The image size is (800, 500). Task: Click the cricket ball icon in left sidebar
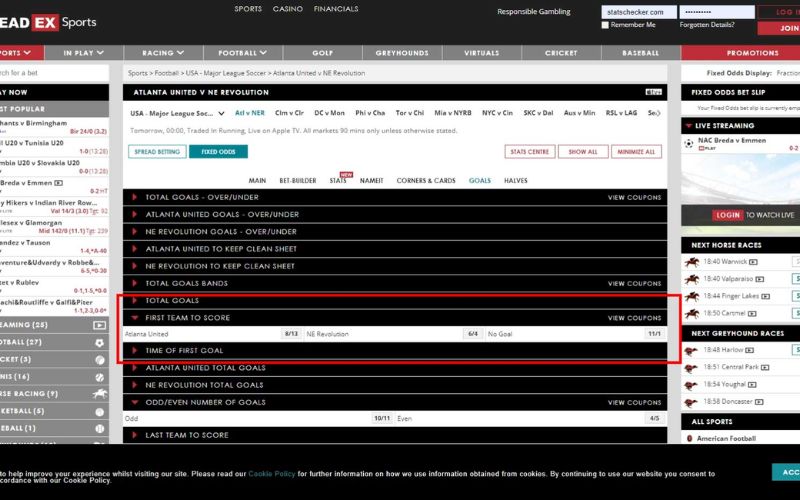[x=99, y=360]
